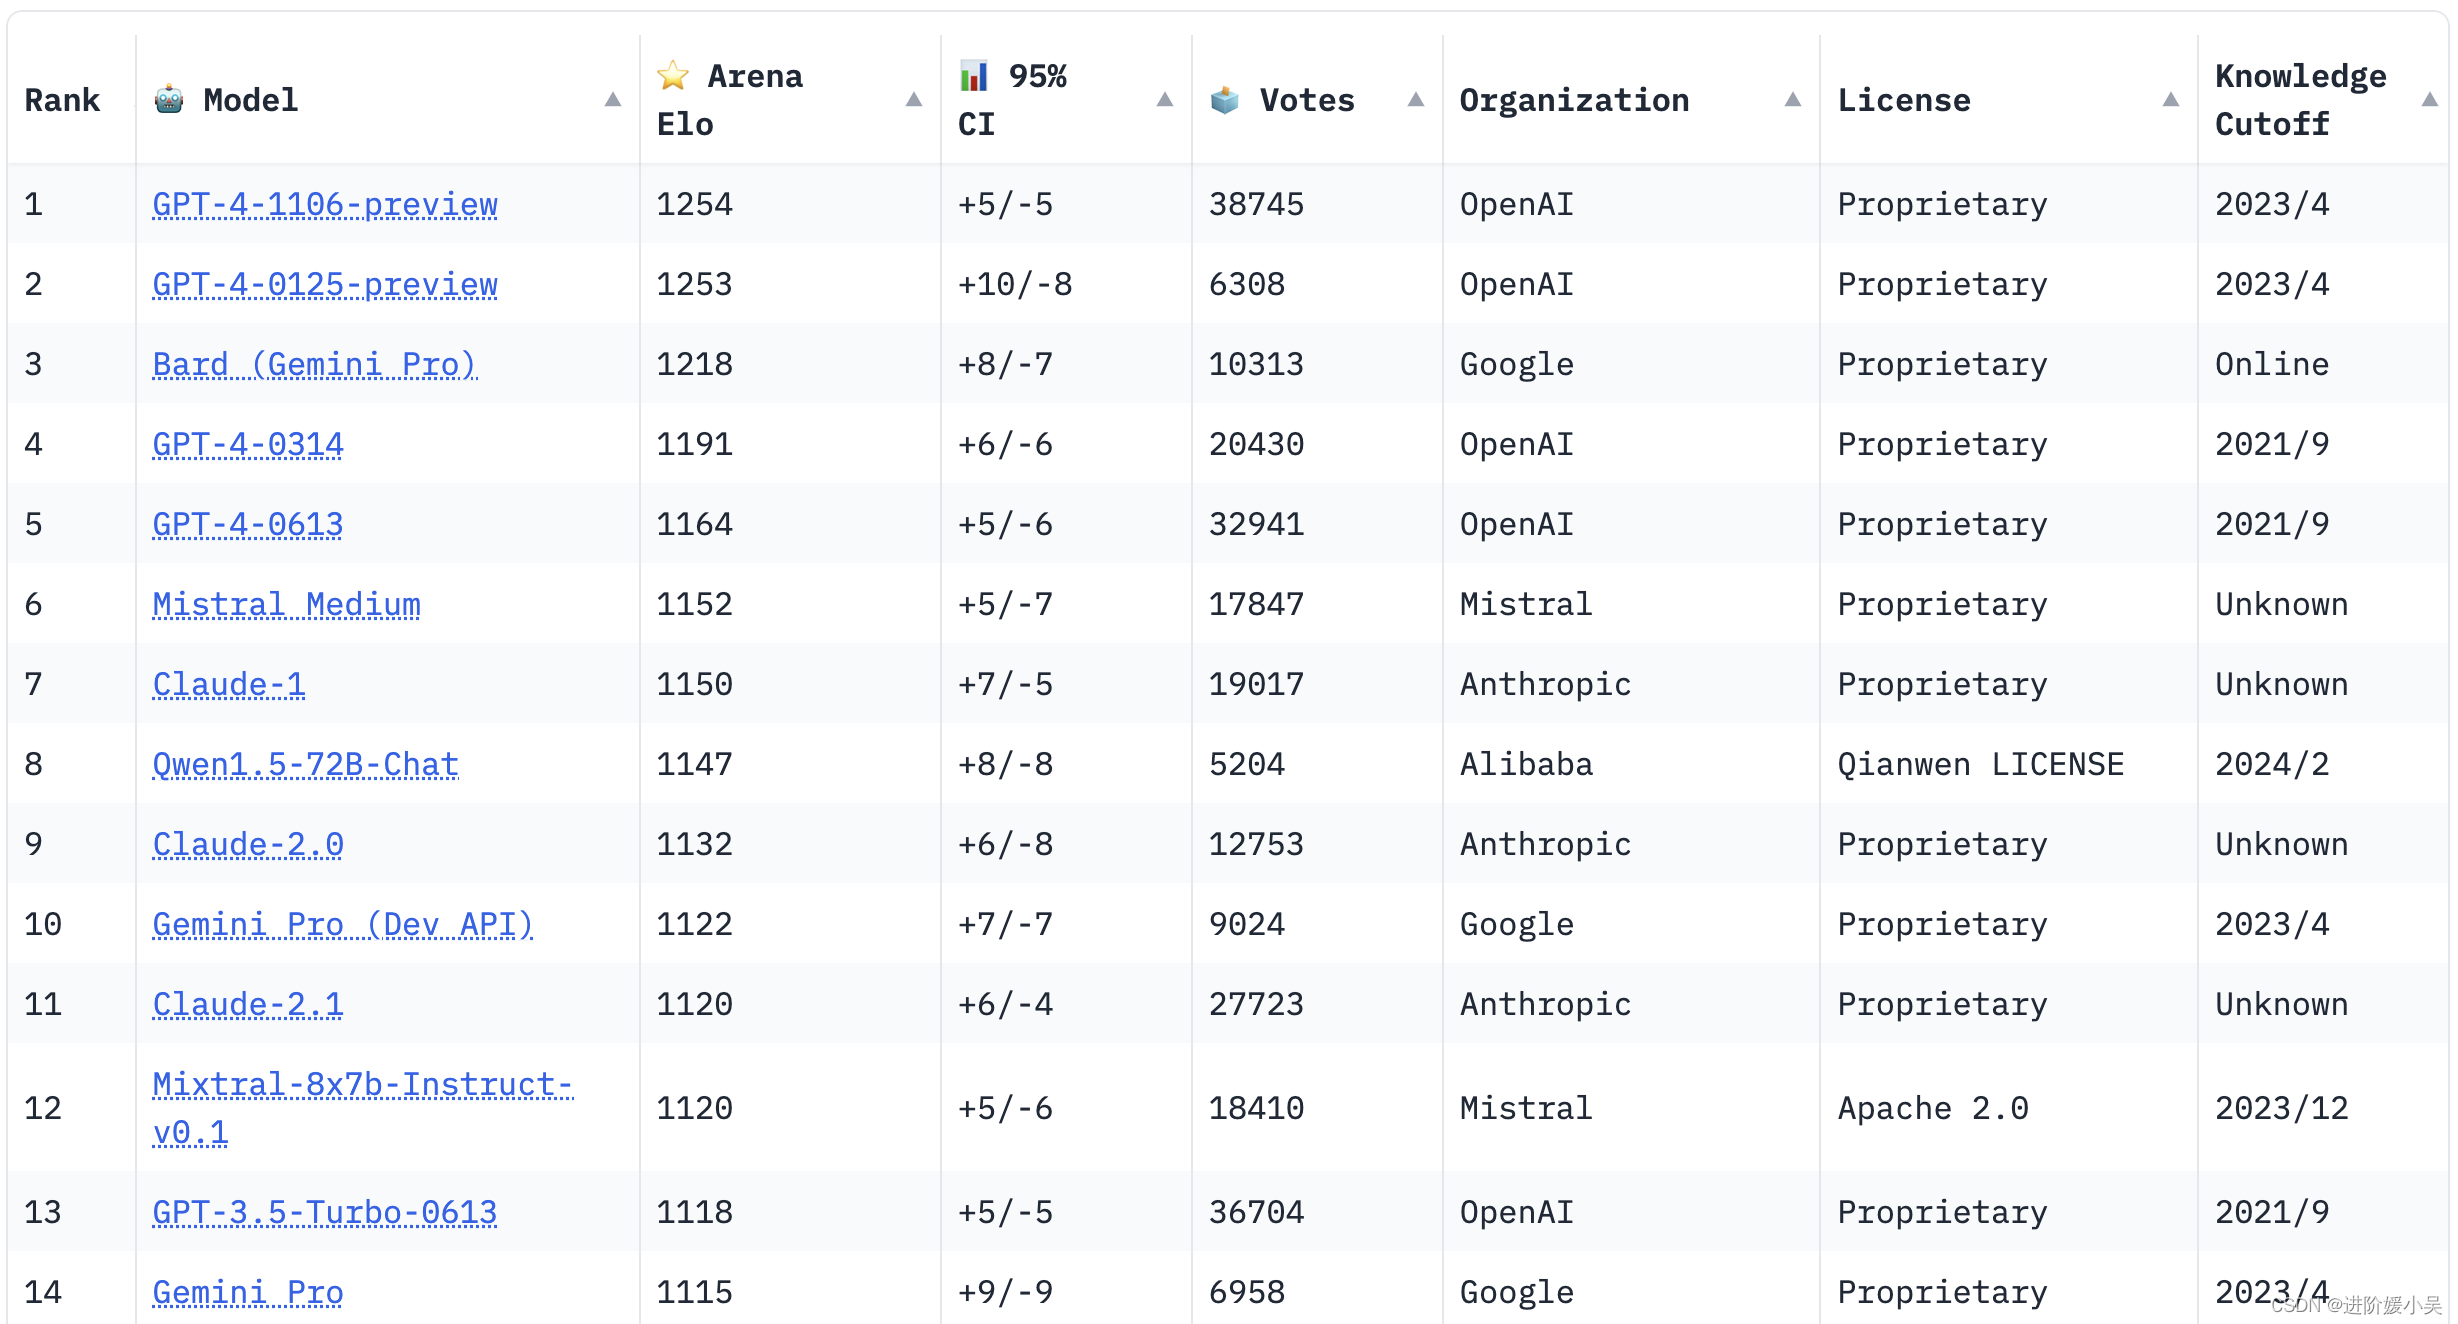Sort by License column arrow
Screen dimensions: 2458x1324
(2171, 100)
